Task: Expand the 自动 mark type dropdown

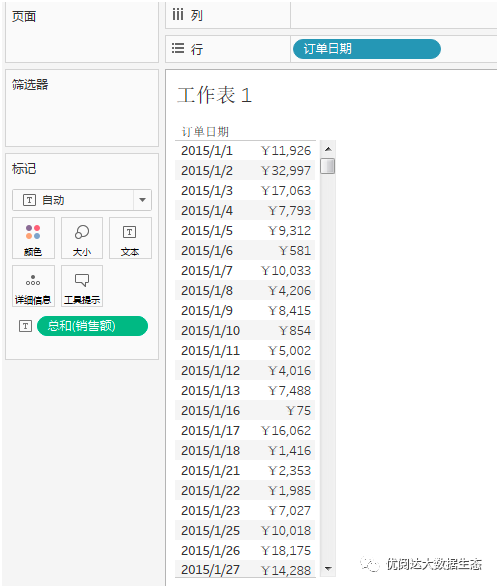Action: pyautogui.click(x=143, y=200)
